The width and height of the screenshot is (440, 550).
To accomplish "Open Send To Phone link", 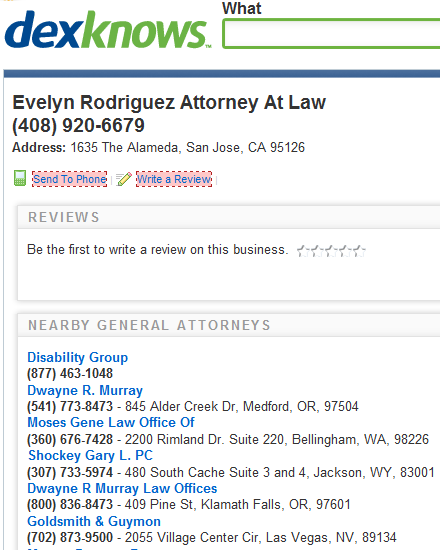I will (x=69, y=179).
